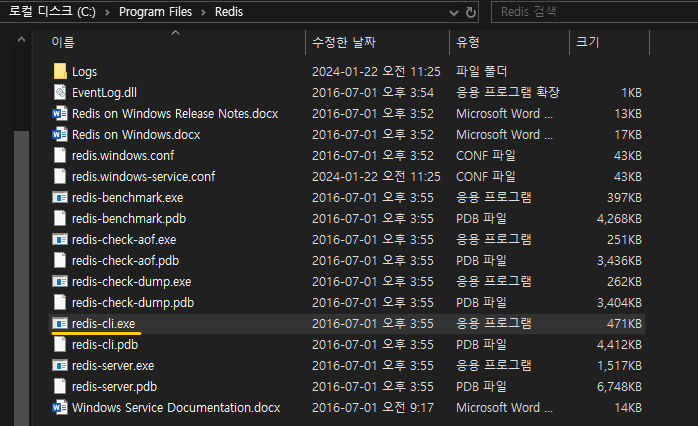Click the redis-benchmark.exe application icon
This screenshot has width=698, height=426.
click(x=60, y=197)
